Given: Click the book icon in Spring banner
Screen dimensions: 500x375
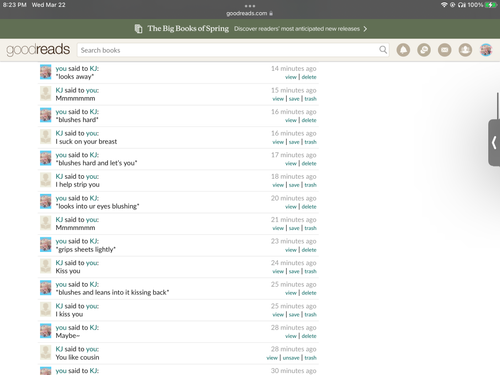Looking at the screenshot, I should point(138,29).
